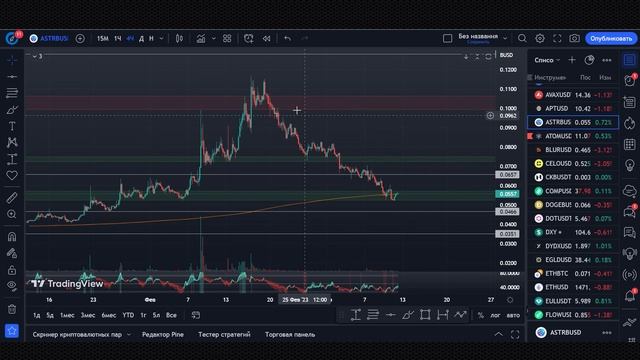Open the ASTRBUSD symbol search field
The width and height of the screenshot is (640, 360).
pos(49,38)
